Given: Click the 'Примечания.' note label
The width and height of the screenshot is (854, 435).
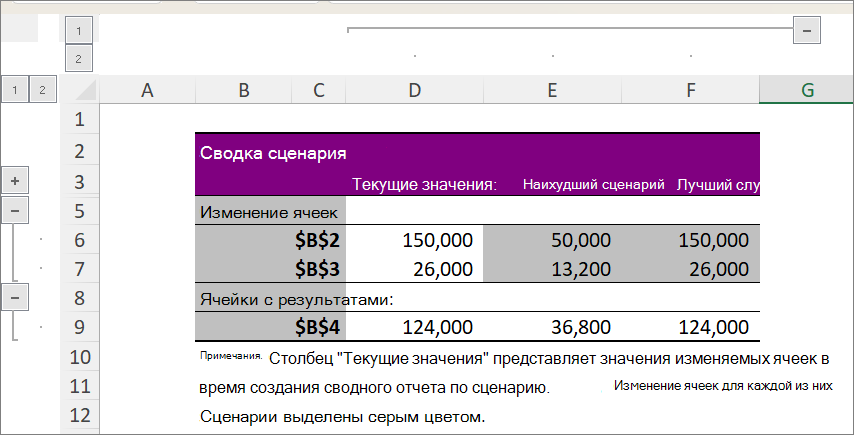Looking at the screenshot, I should (x=231, y=356).
